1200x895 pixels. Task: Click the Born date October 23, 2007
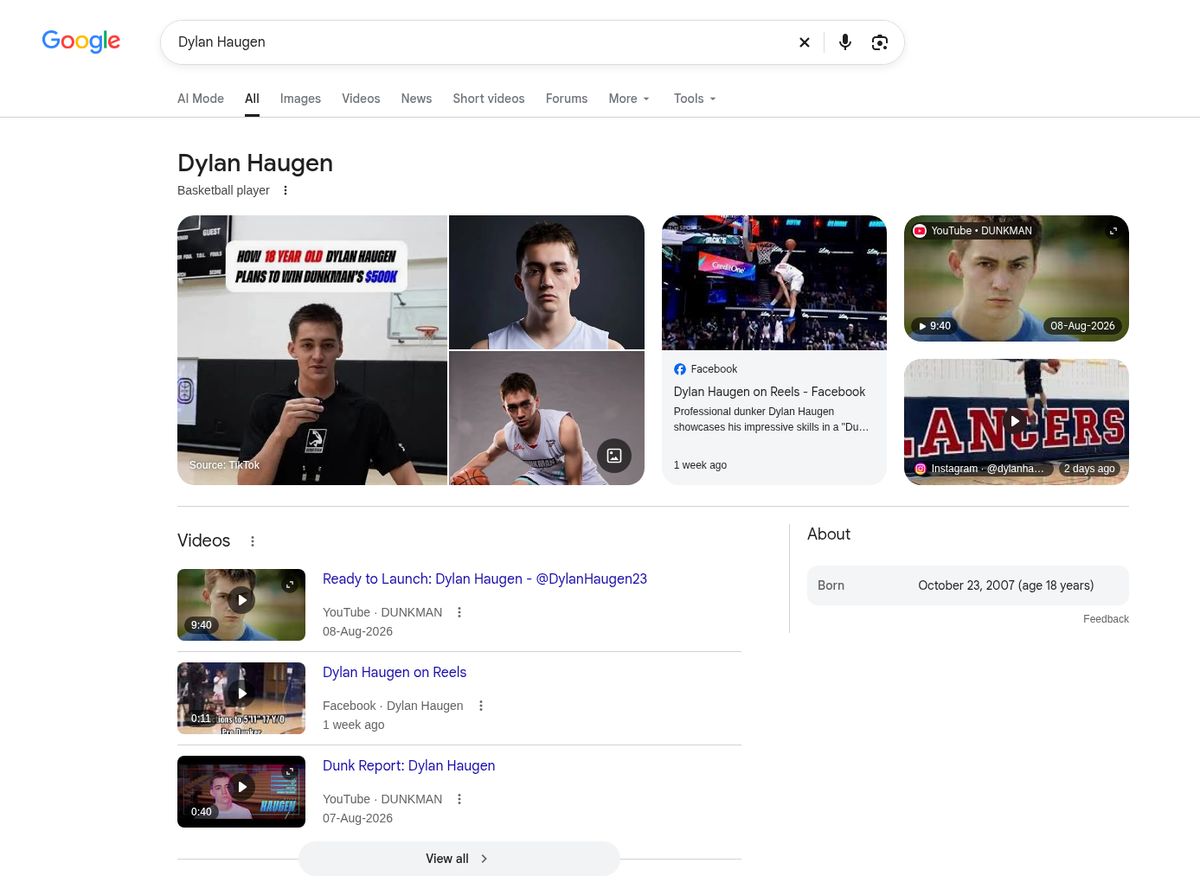(1006, 585)
